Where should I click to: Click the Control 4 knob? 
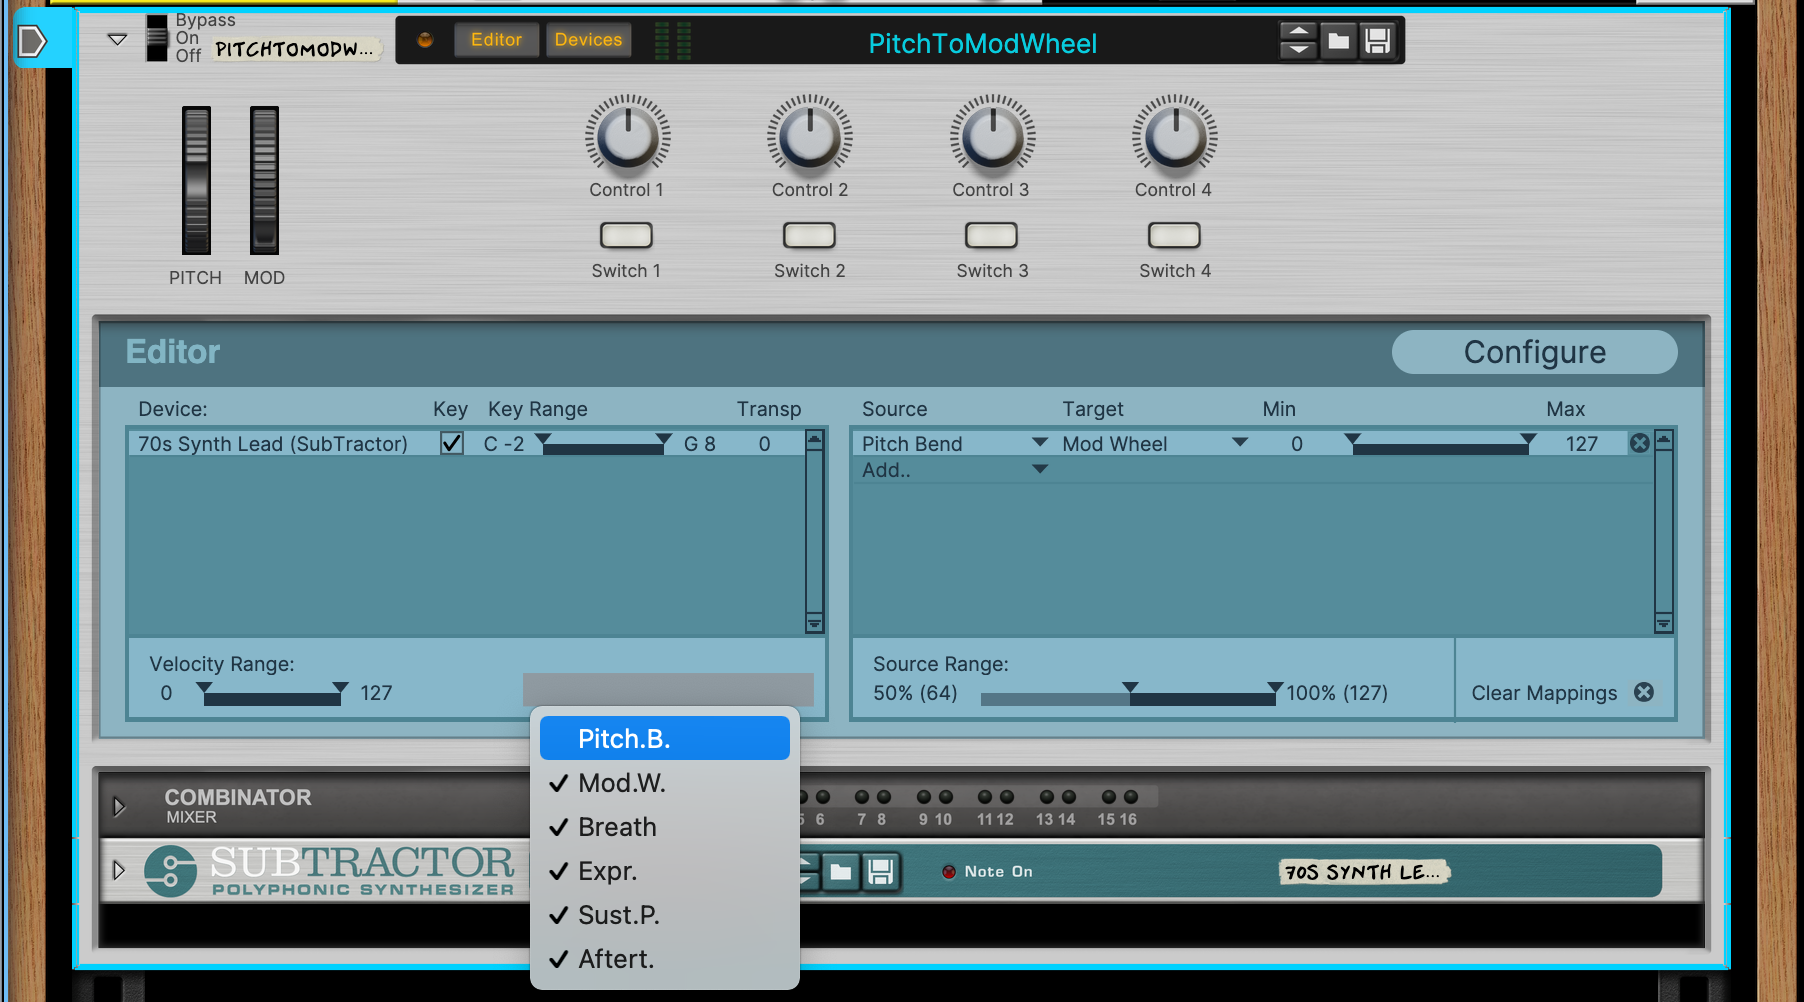(x=1175, y=137)
